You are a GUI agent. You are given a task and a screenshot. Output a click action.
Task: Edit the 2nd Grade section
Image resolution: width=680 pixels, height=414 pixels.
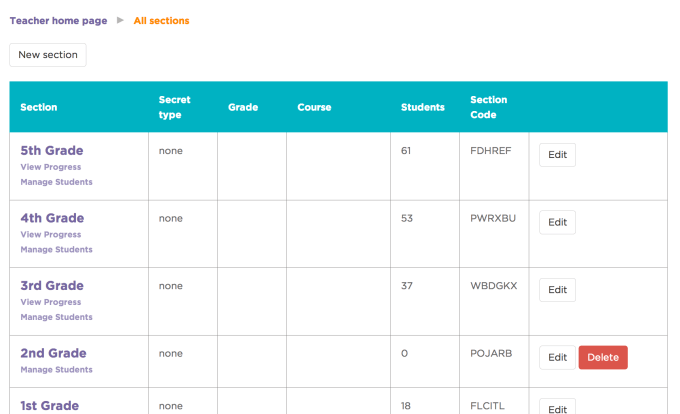point(557,357)
